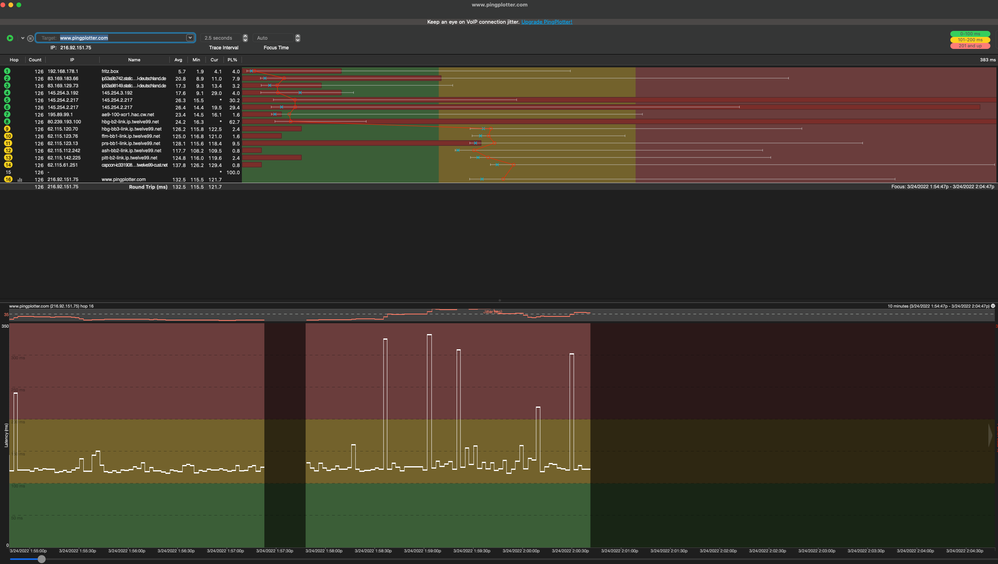Expand options arrow next to play button
The image size is (998, 564).
click(22, 38)
